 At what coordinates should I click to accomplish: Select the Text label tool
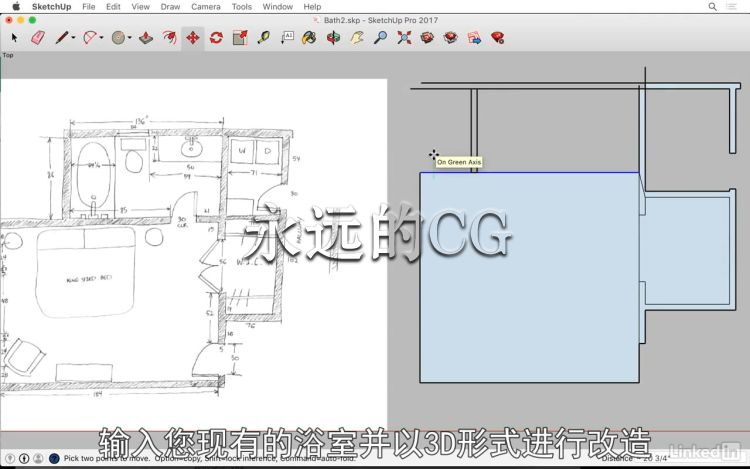(x=287, y=37)
